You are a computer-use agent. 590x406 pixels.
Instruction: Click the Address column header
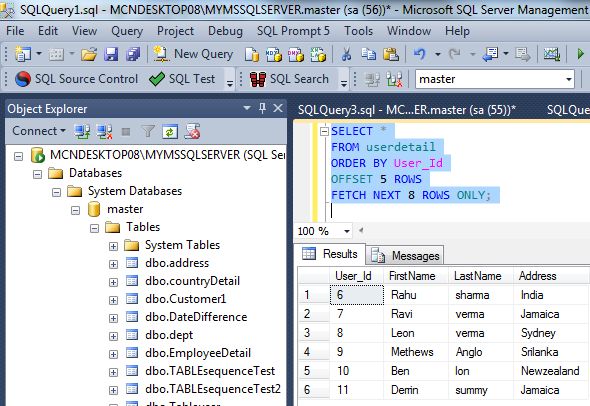click(550, 276)
